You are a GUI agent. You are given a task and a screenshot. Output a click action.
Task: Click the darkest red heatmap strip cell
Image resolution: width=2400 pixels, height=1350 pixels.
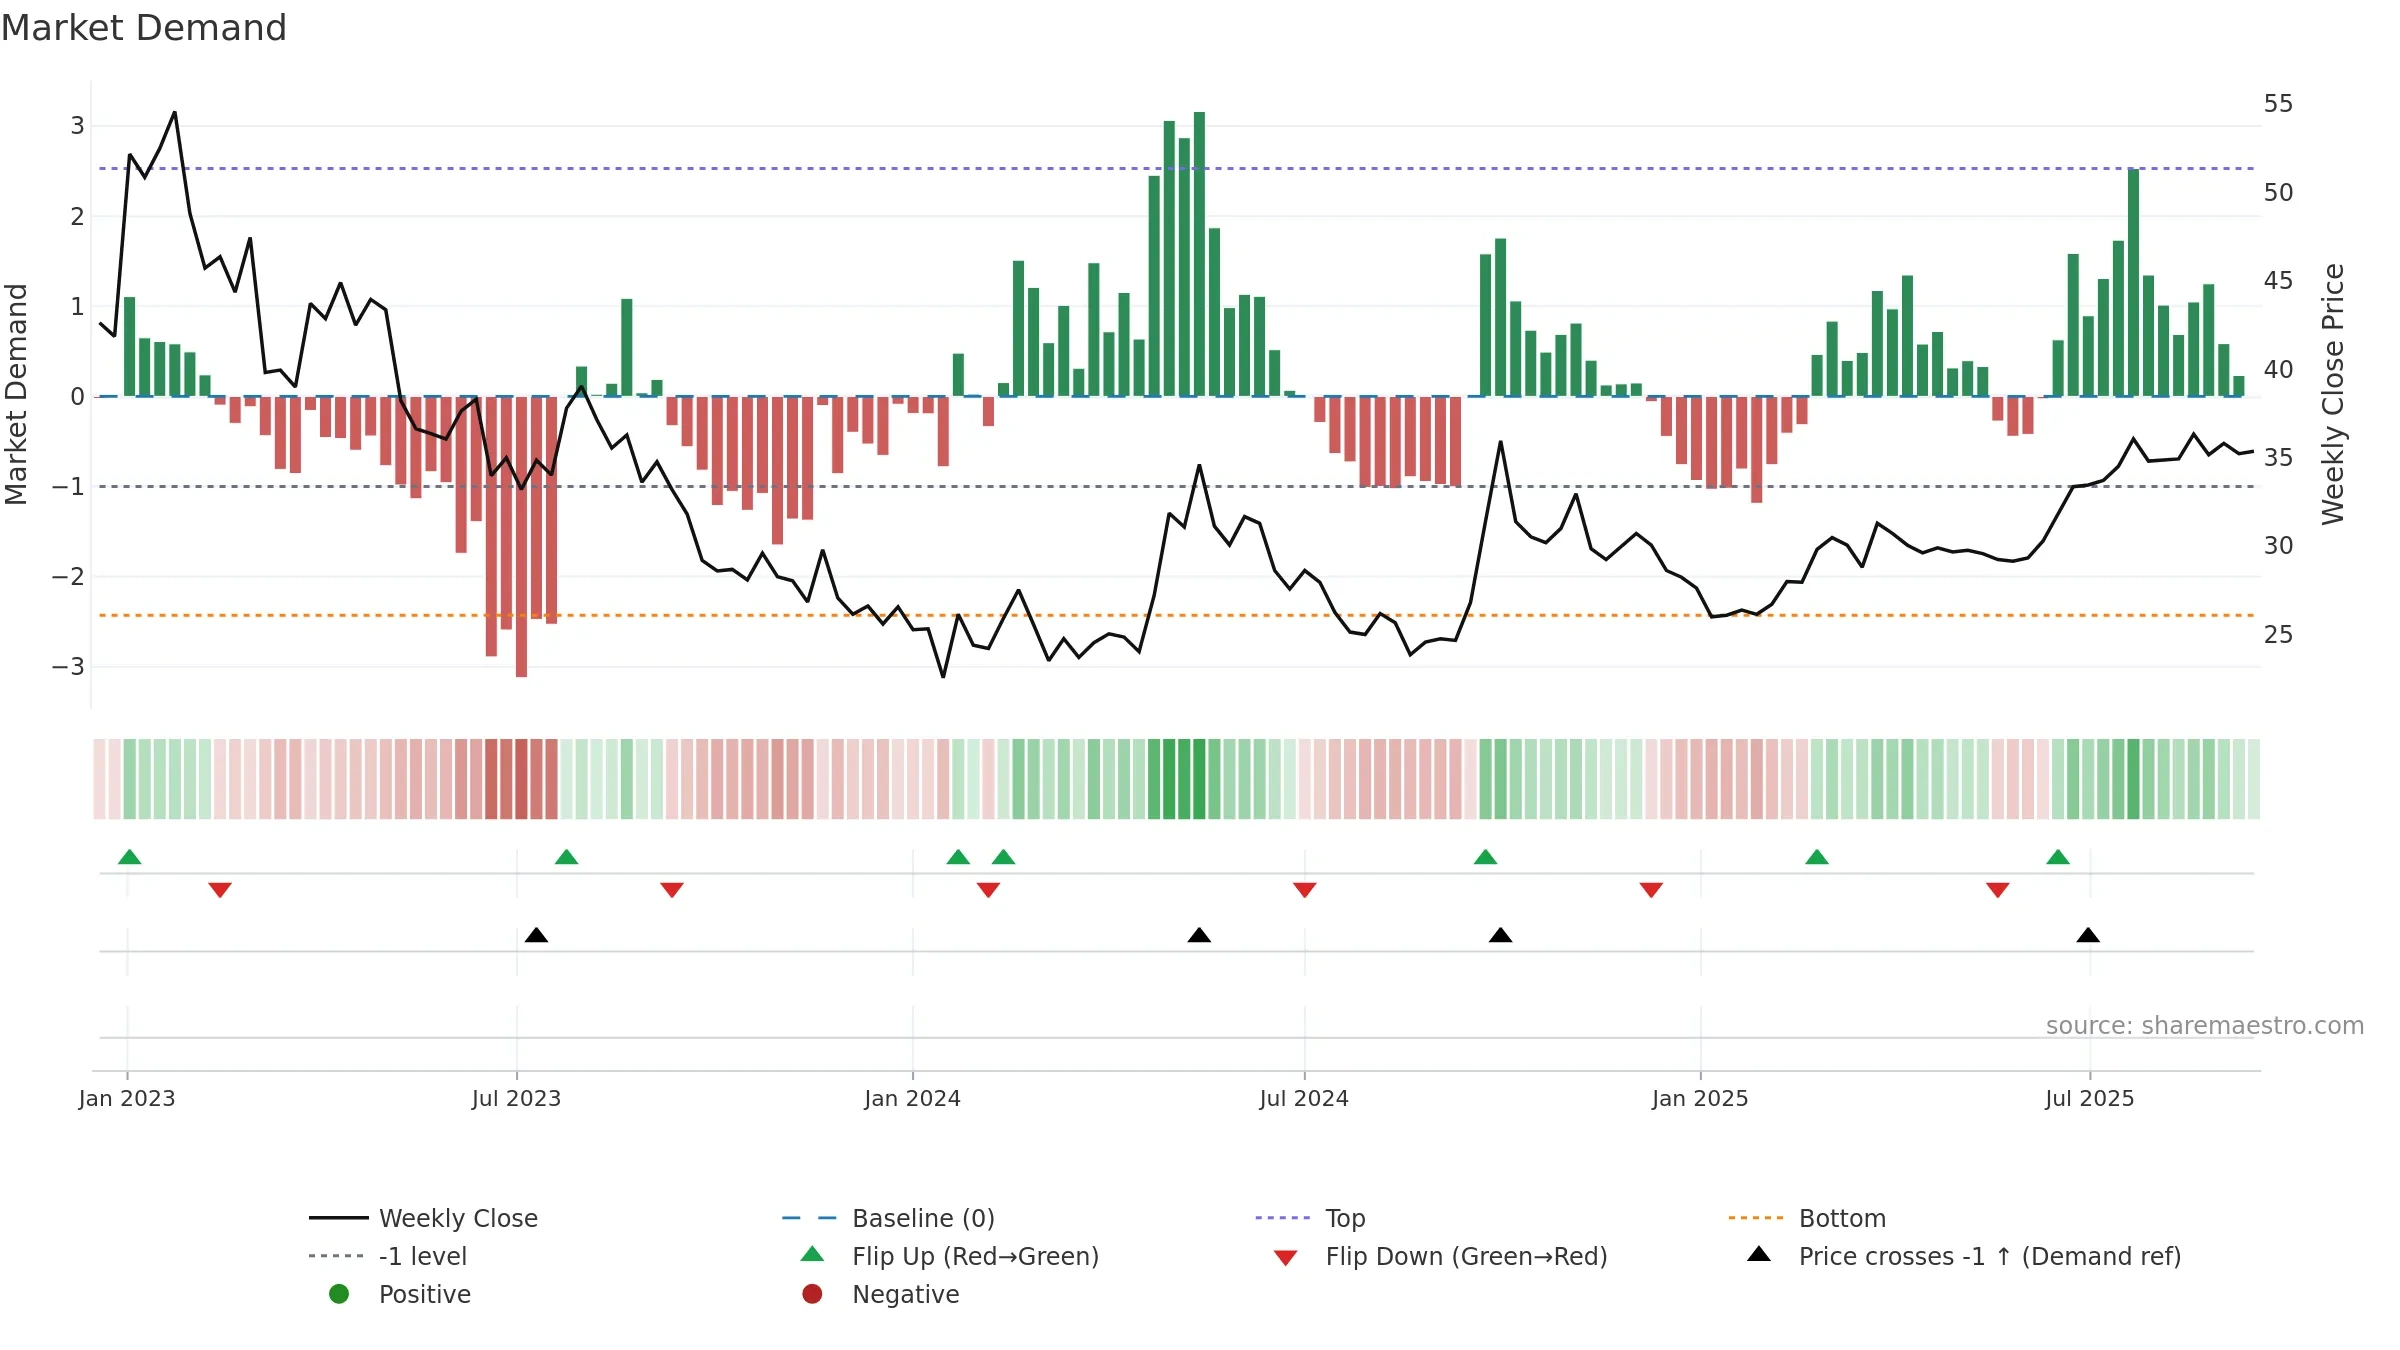(x=521, y=779)
